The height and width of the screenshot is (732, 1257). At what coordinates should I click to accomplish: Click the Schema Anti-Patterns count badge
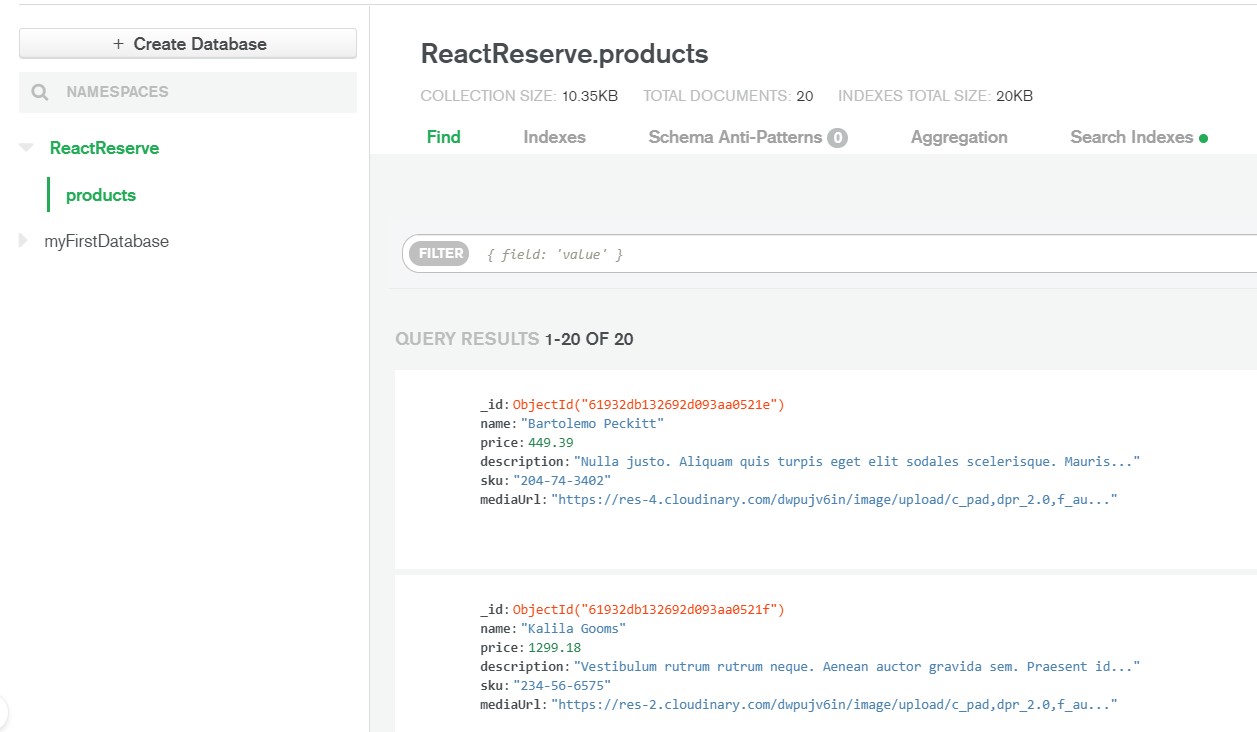[x=837, y=138]
